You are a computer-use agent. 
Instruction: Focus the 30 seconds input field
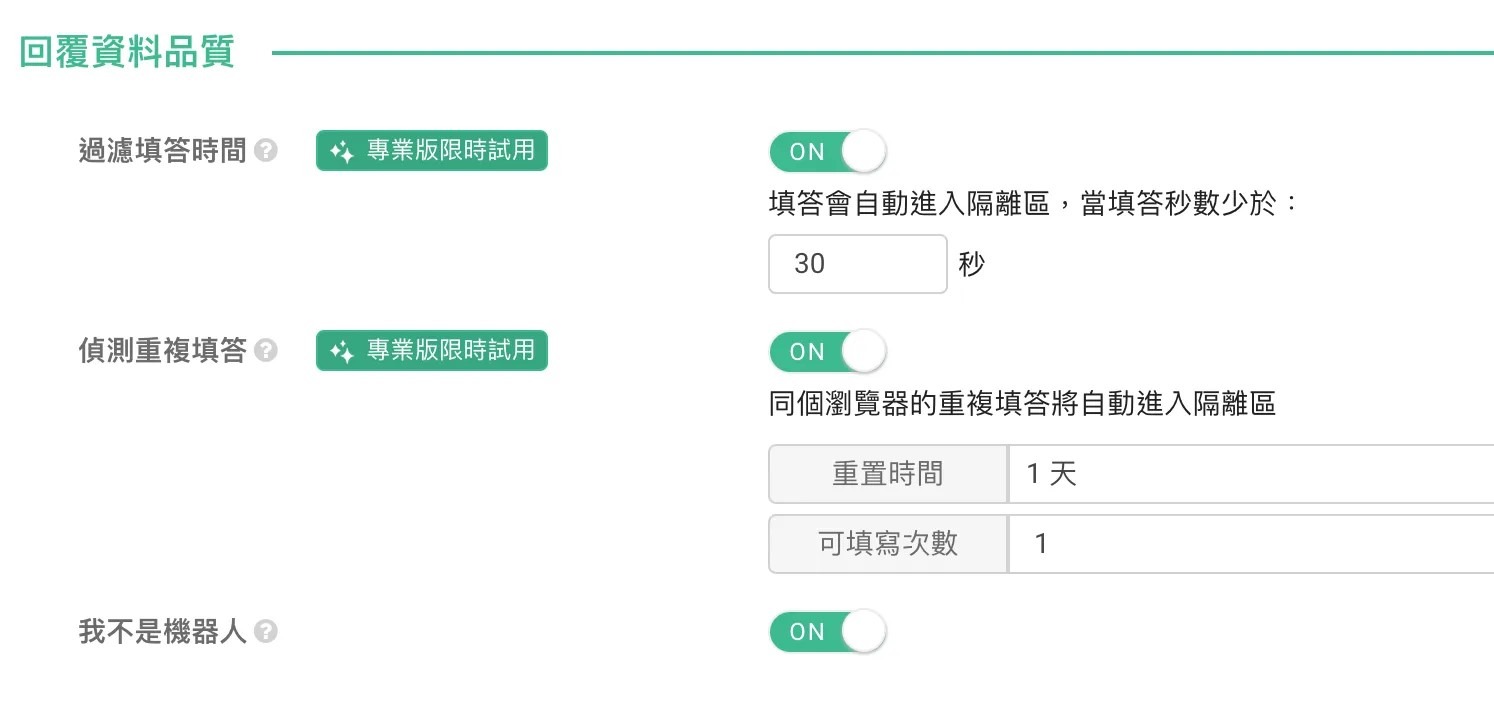coord(857,264)
